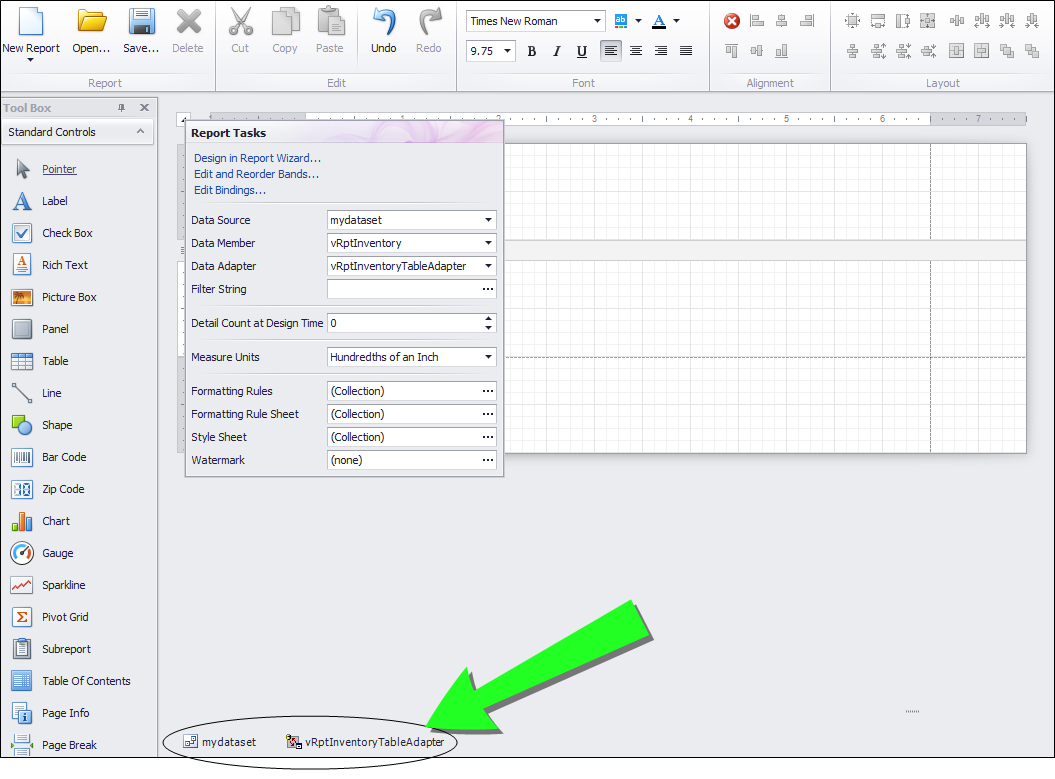Viewport: 1055px width, 779px height.
Task: Expand the New Report dropdown arrow
Action: click(x=30, y=61)
